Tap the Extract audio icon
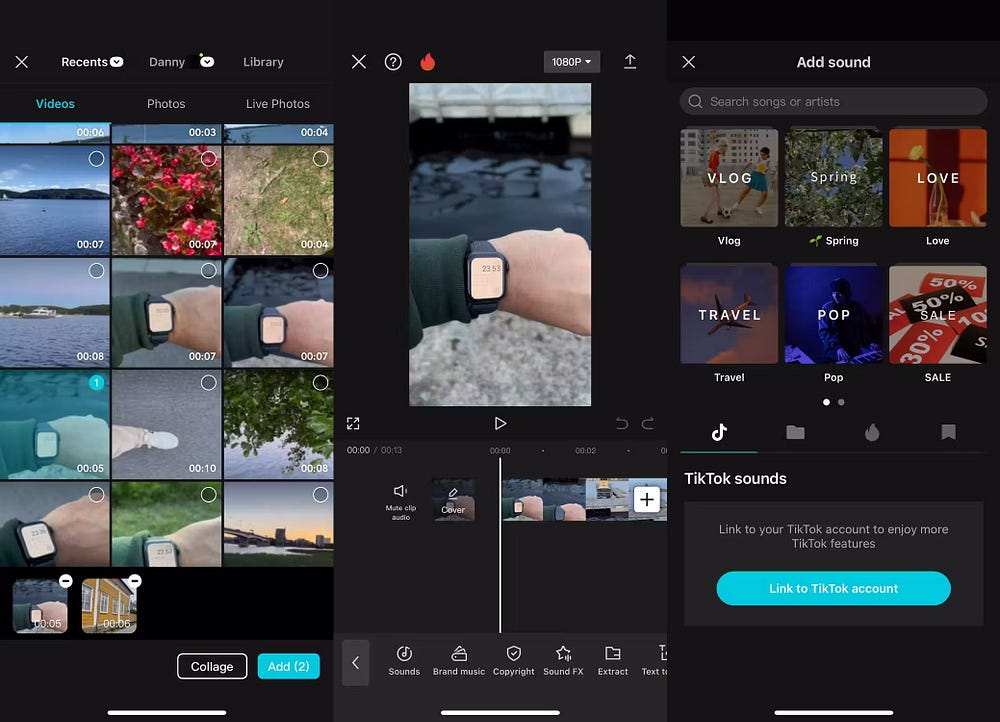The image size is (1000, 722). coord(613,660)
